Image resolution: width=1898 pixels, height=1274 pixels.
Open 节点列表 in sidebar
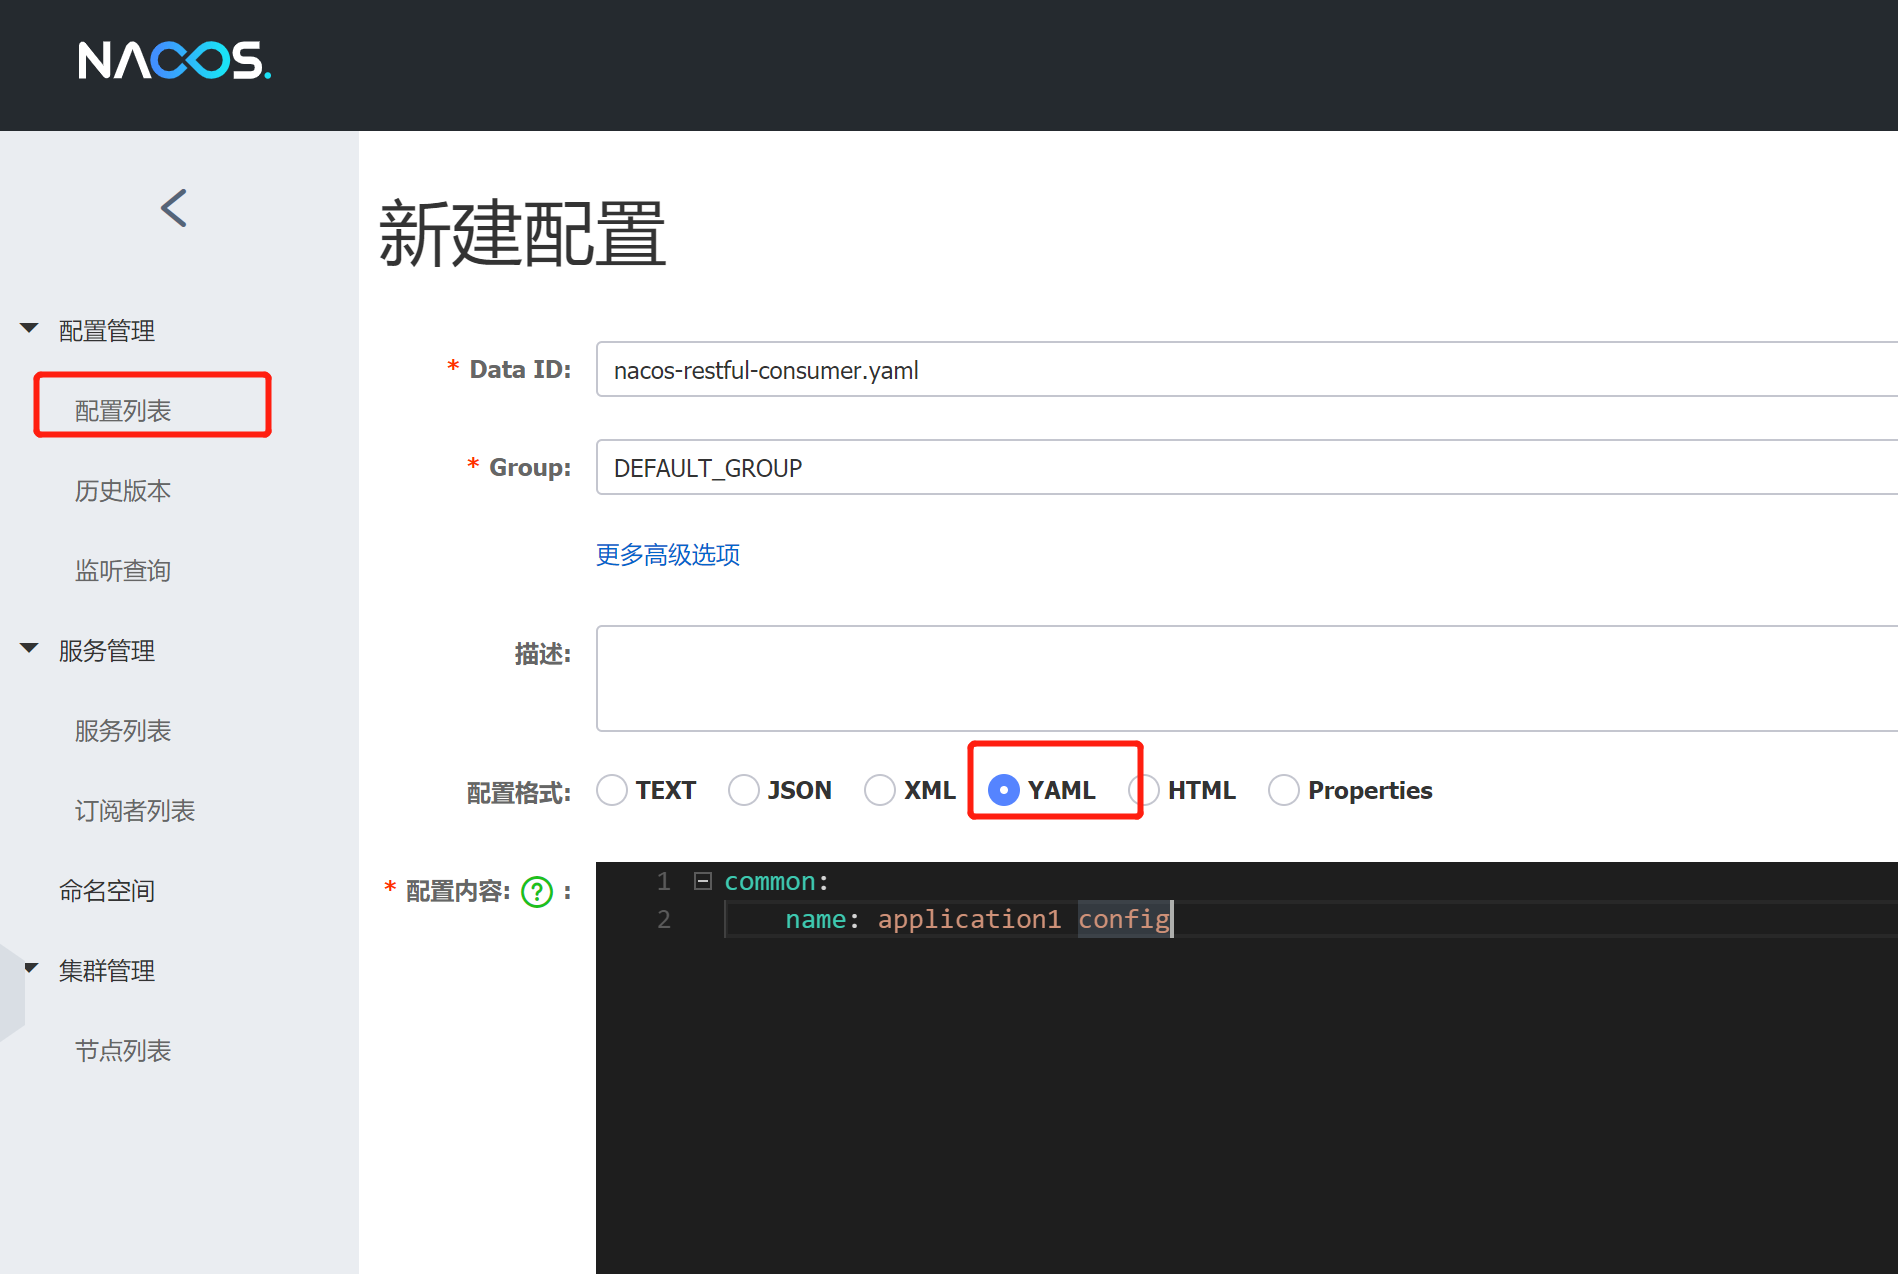coord(123,1050)
